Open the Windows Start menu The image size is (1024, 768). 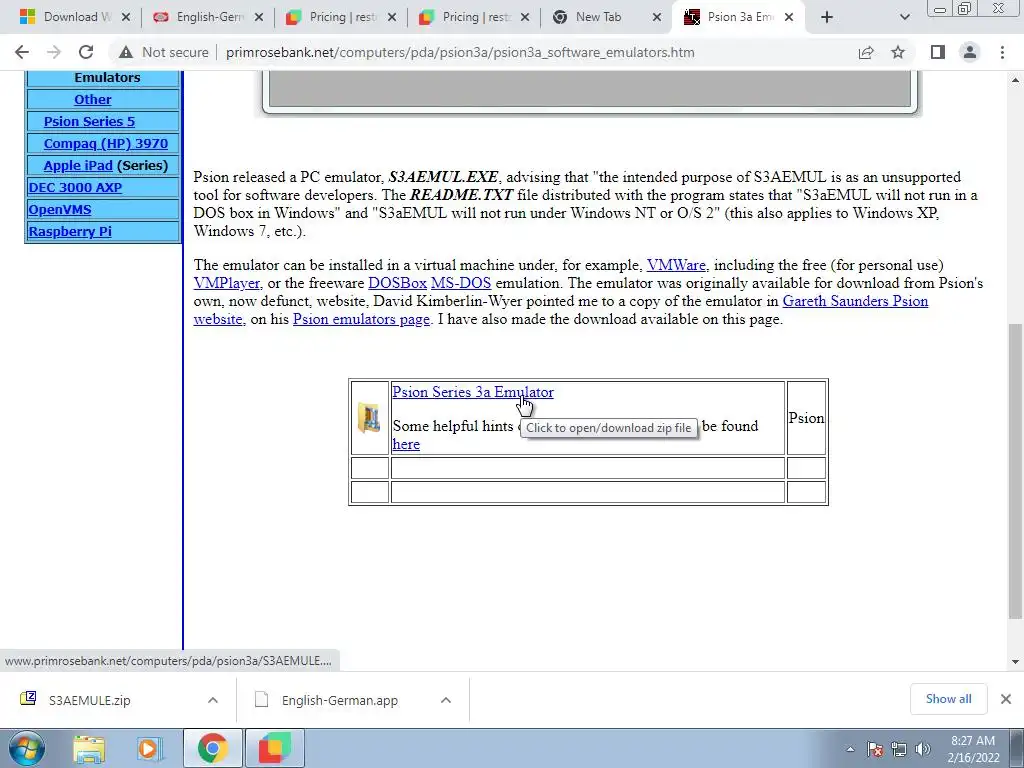[27, 749]
